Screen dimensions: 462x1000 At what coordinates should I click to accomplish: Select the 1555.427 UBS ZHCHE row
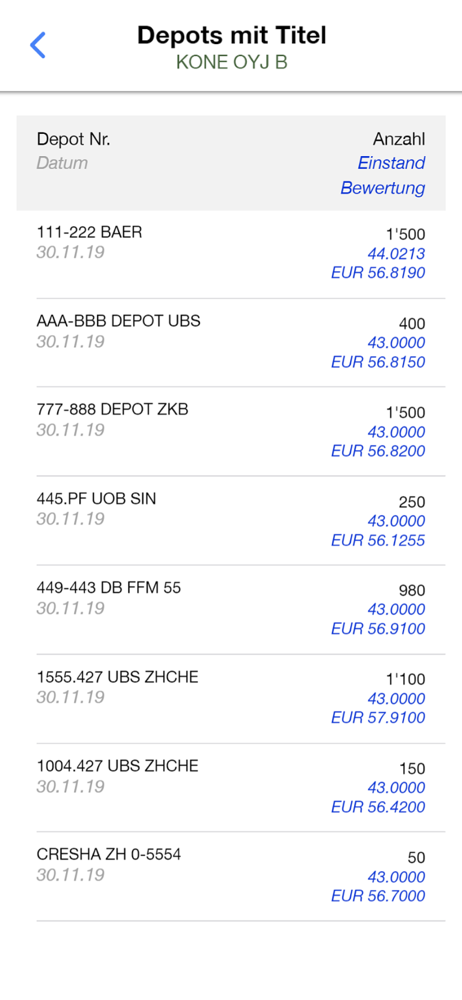click(x=231, y=698)
